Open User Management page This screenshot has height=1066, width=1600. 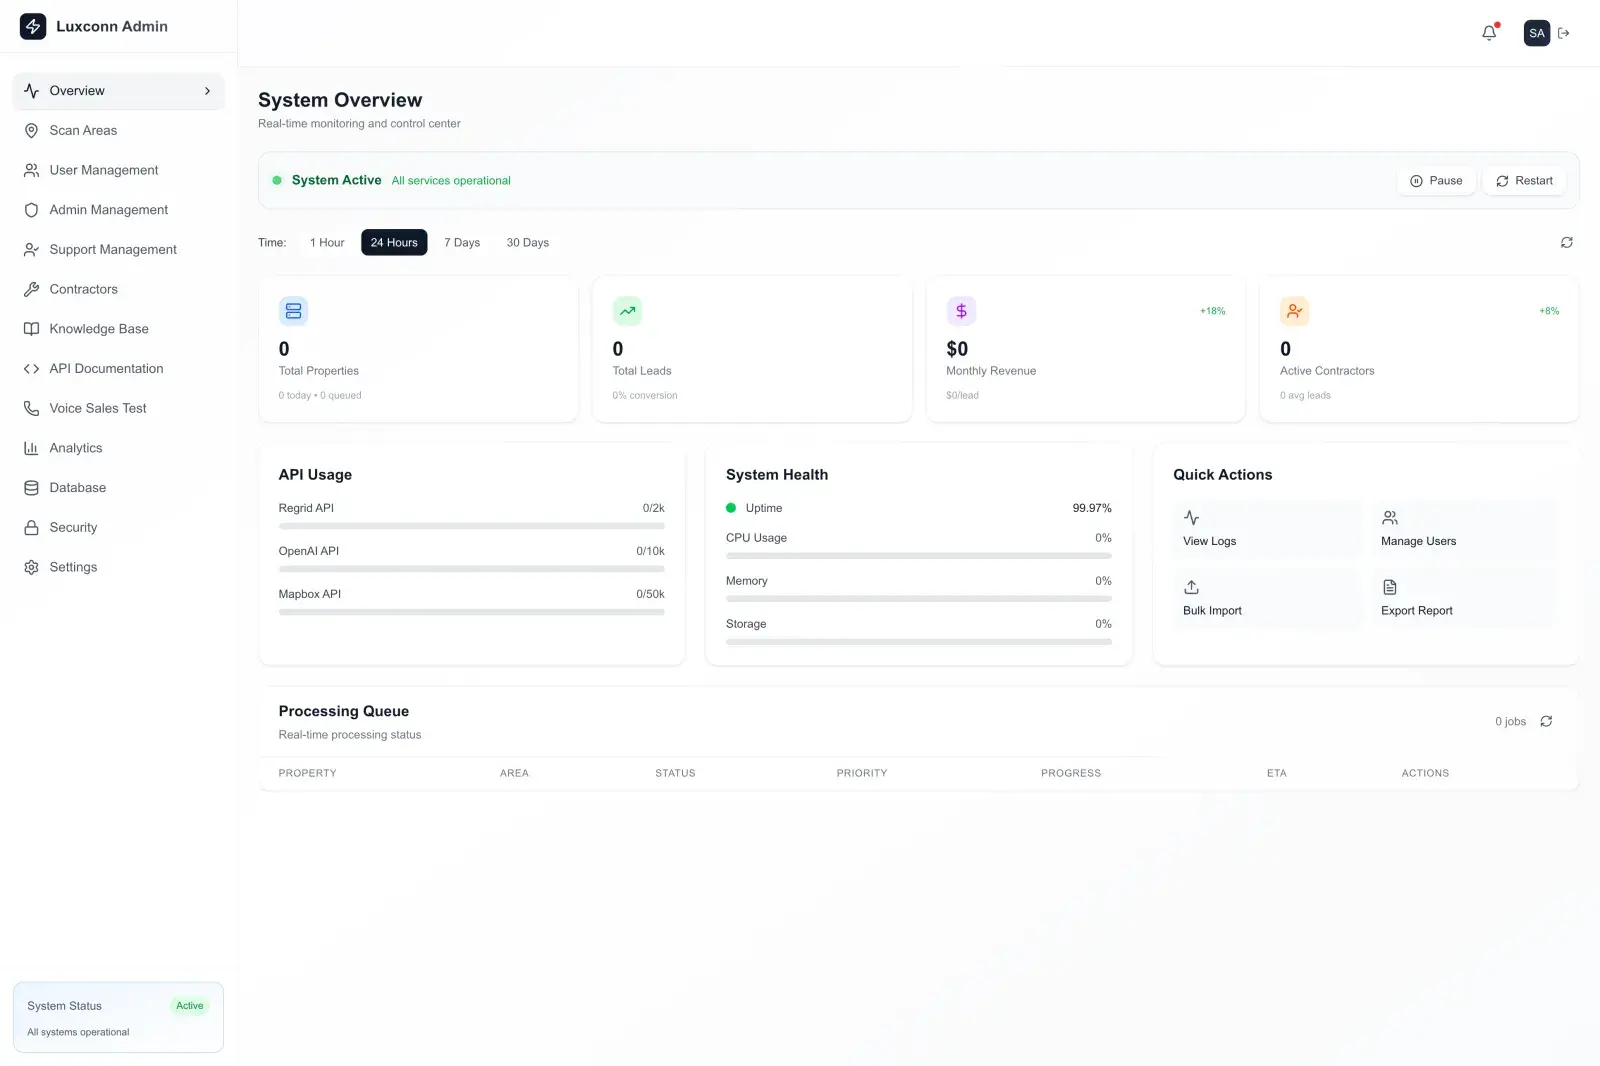coord(118,170)
